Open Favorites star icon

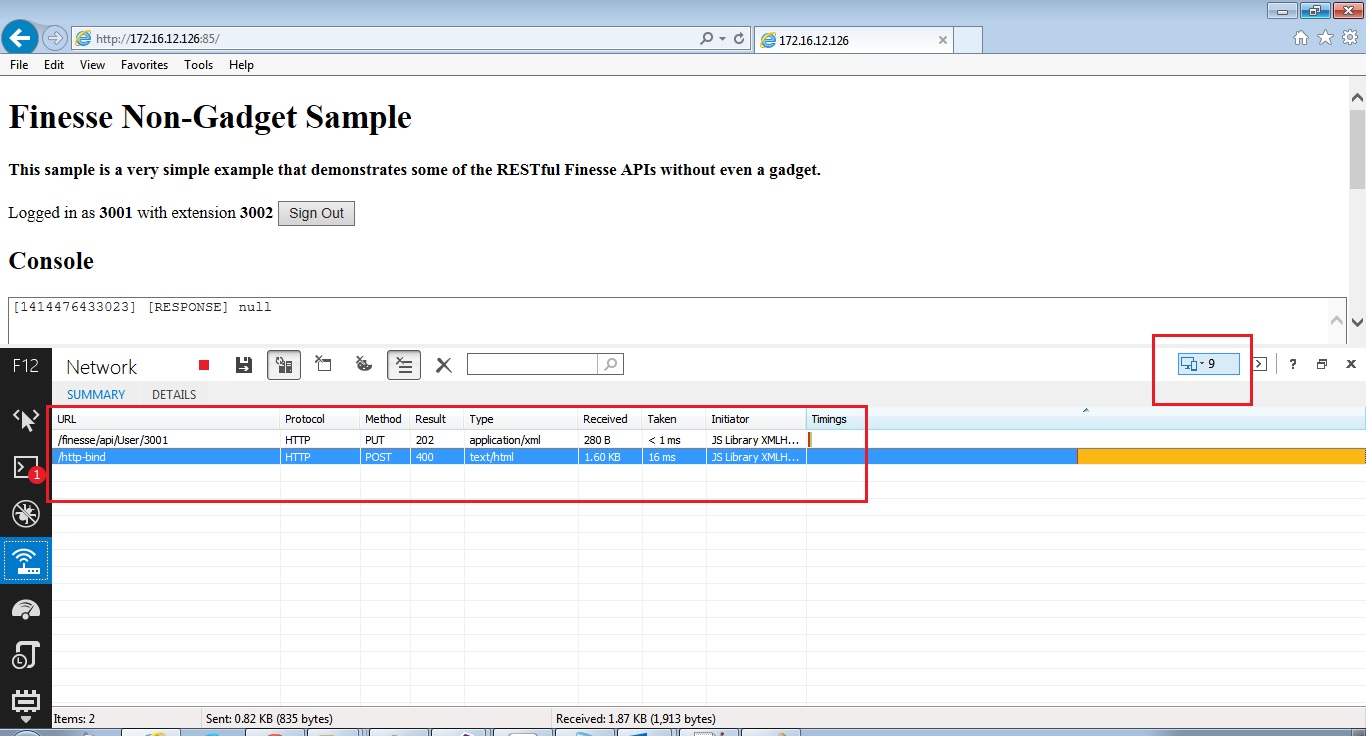click(1326, 38)
